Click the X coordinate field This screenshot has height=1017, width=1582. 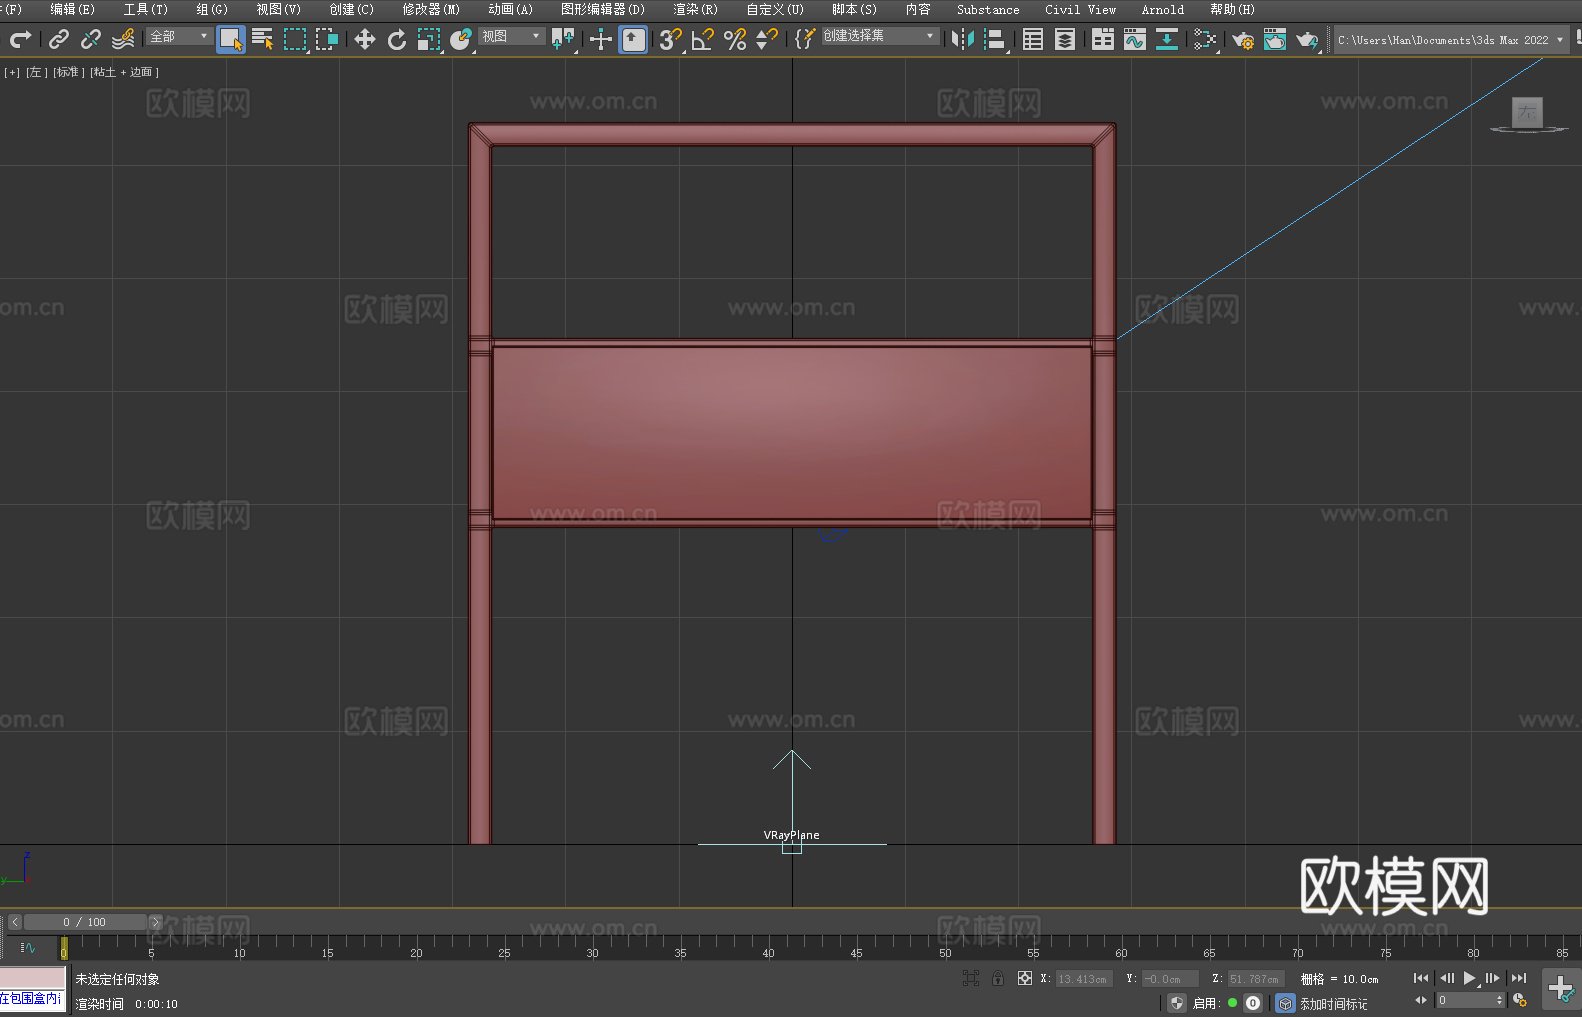pos(1084,979)
